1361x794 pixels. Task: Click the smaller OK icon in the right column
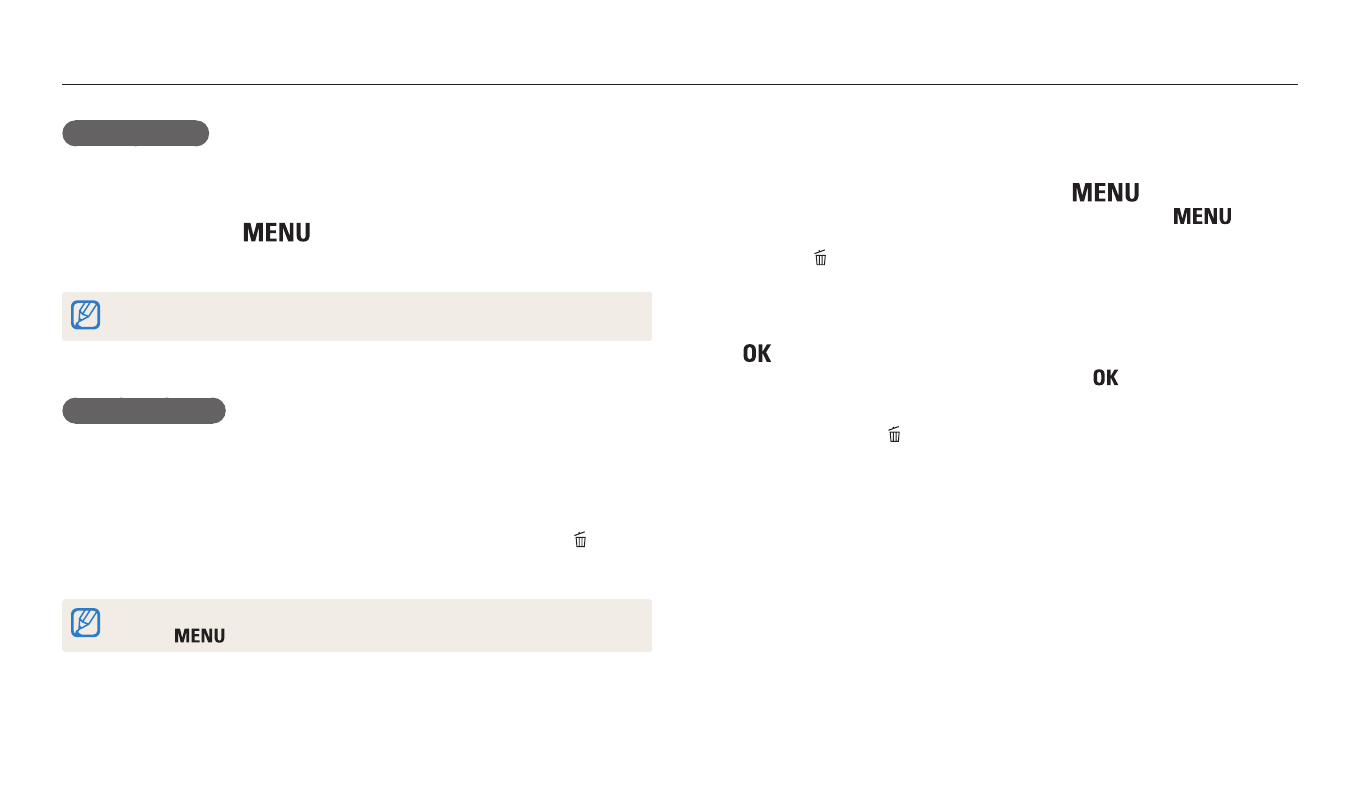[1104, 379]
